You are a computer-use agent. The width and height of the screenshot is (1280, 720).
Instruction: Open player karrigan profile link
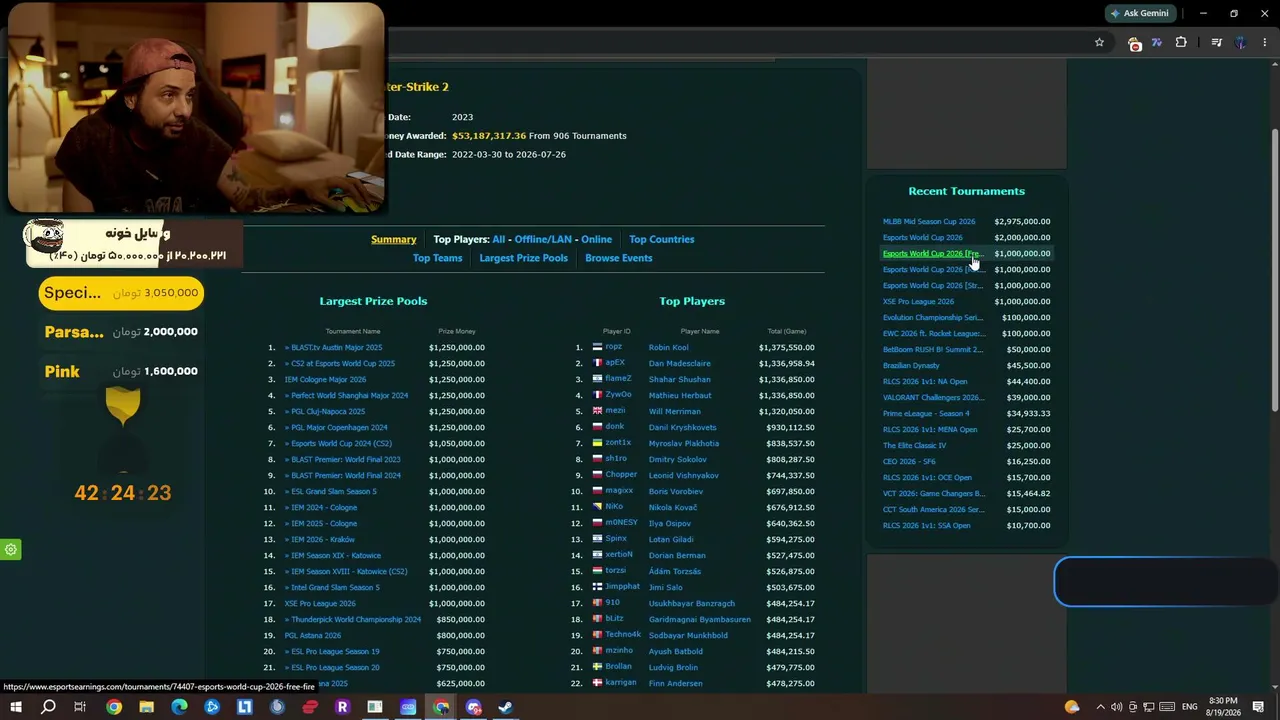(621, 684)
